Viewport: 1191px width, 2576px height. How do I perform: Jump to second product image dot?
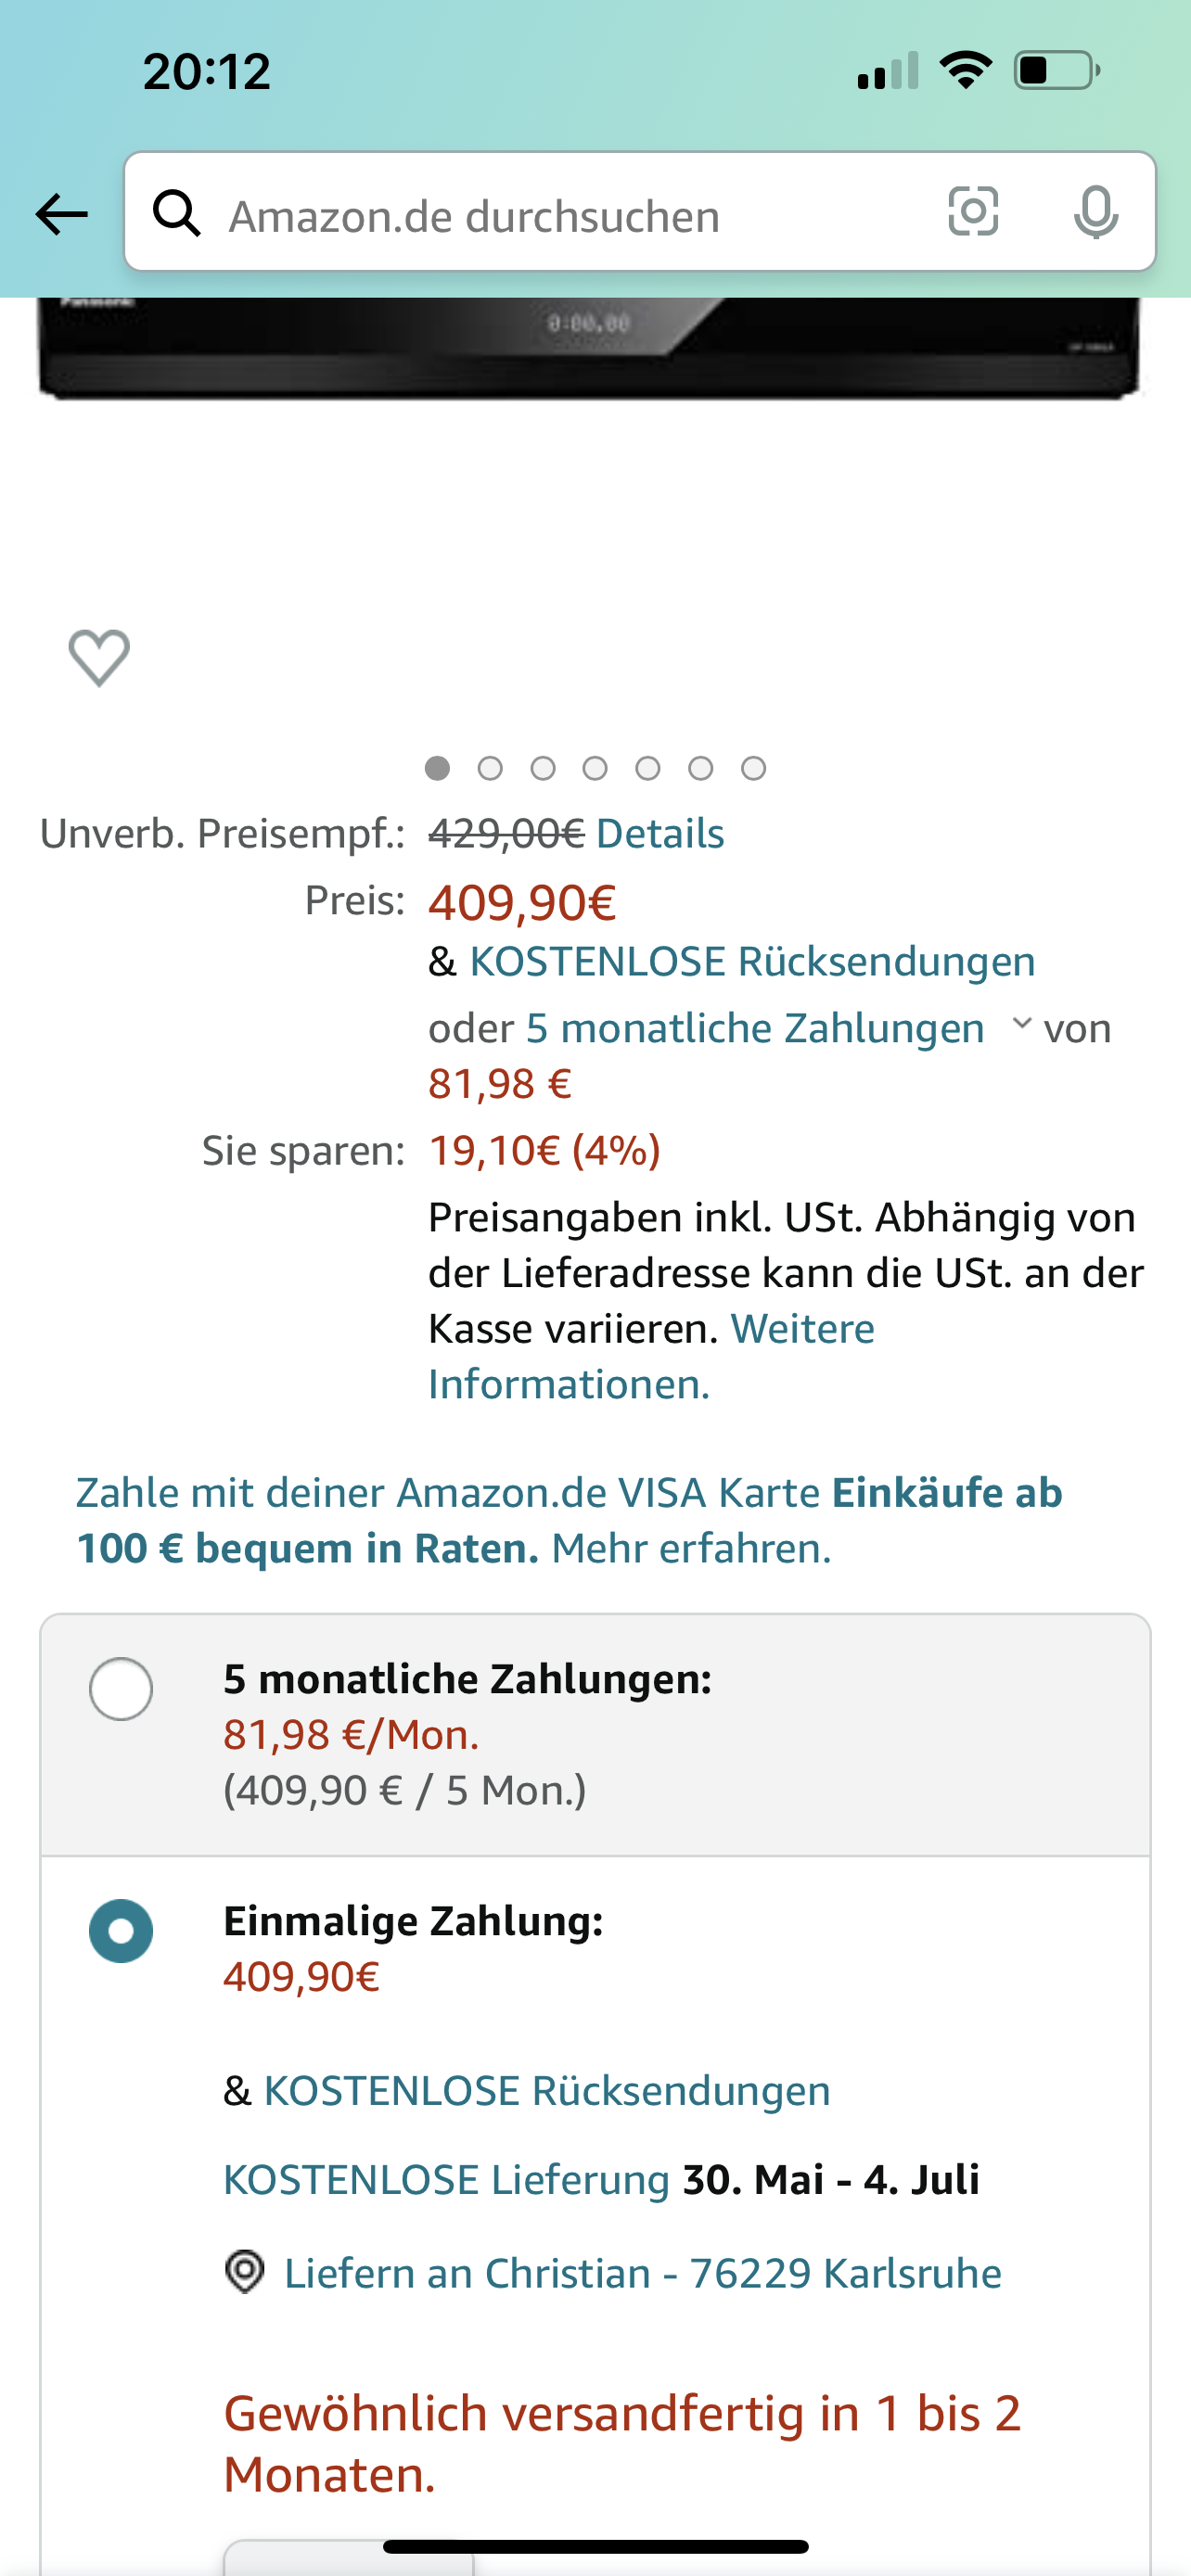click(490, 768)
